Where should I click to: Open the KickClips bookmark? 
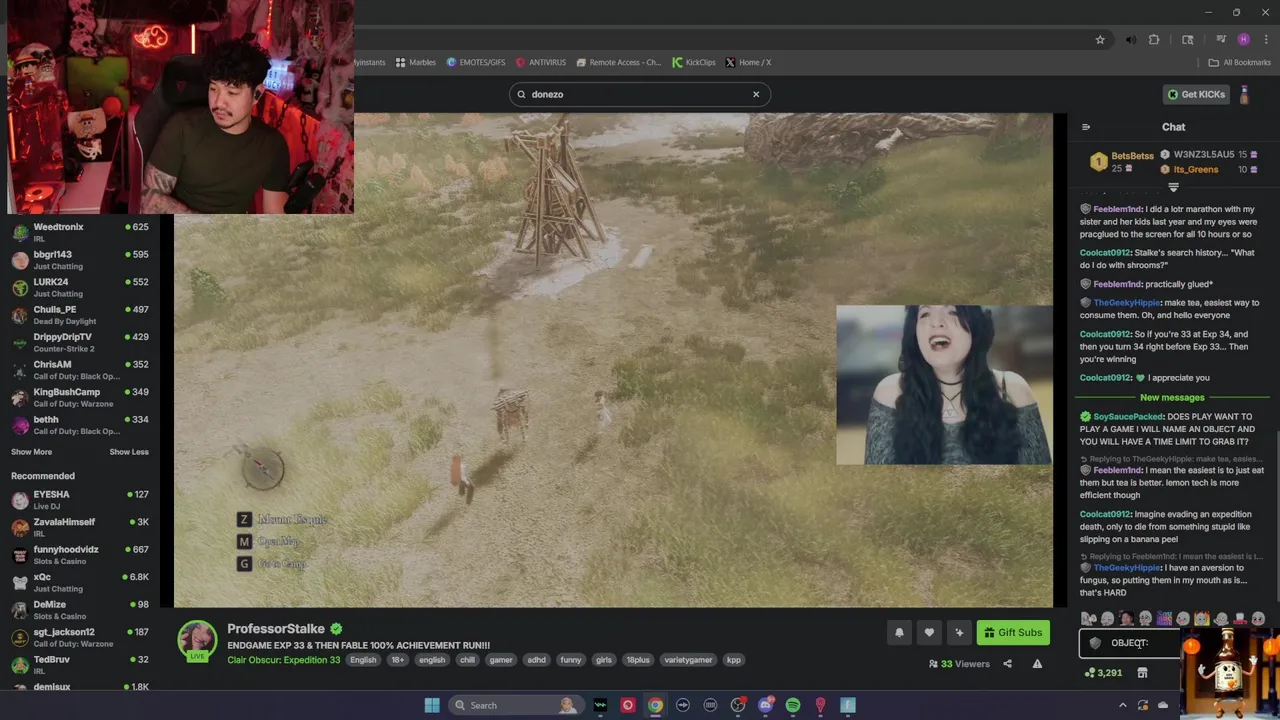tap(694, 62)
